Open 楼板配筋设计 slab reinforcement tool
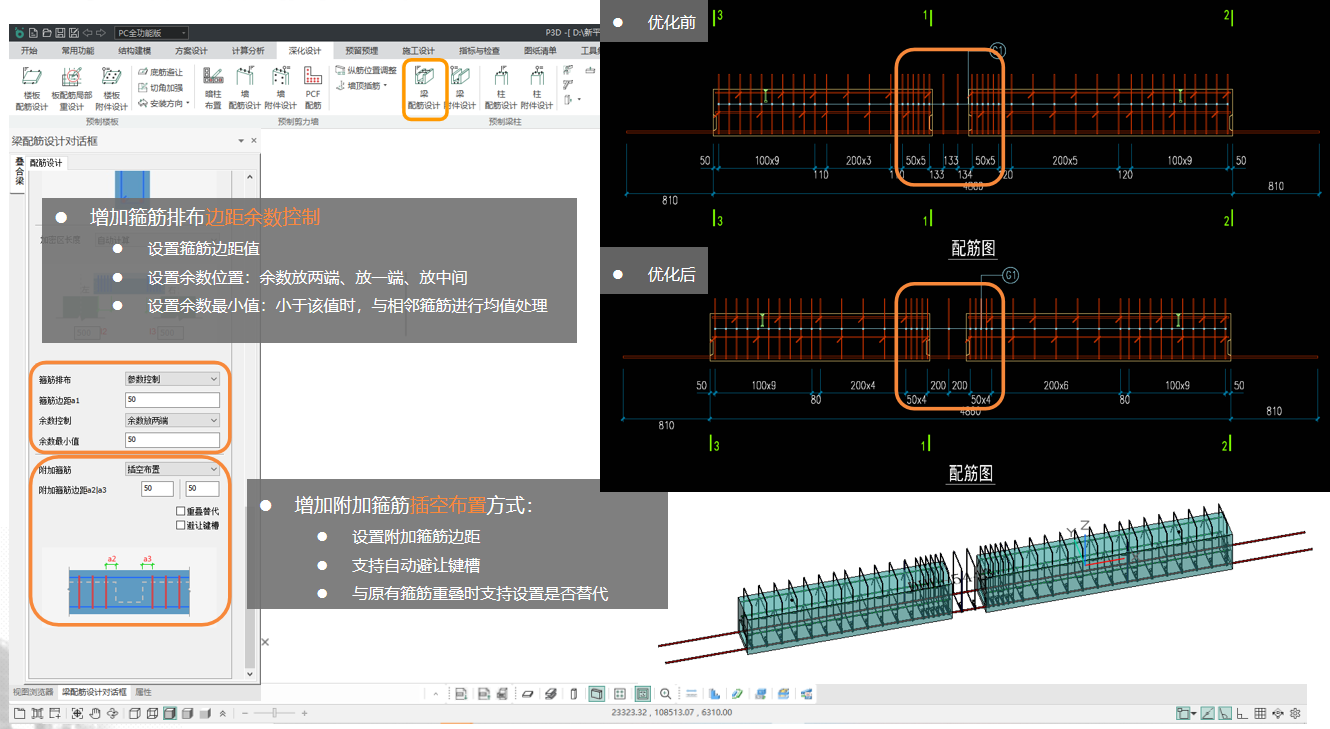The width and height of the screenshot is (1330, 729). (x=35, y=88)
